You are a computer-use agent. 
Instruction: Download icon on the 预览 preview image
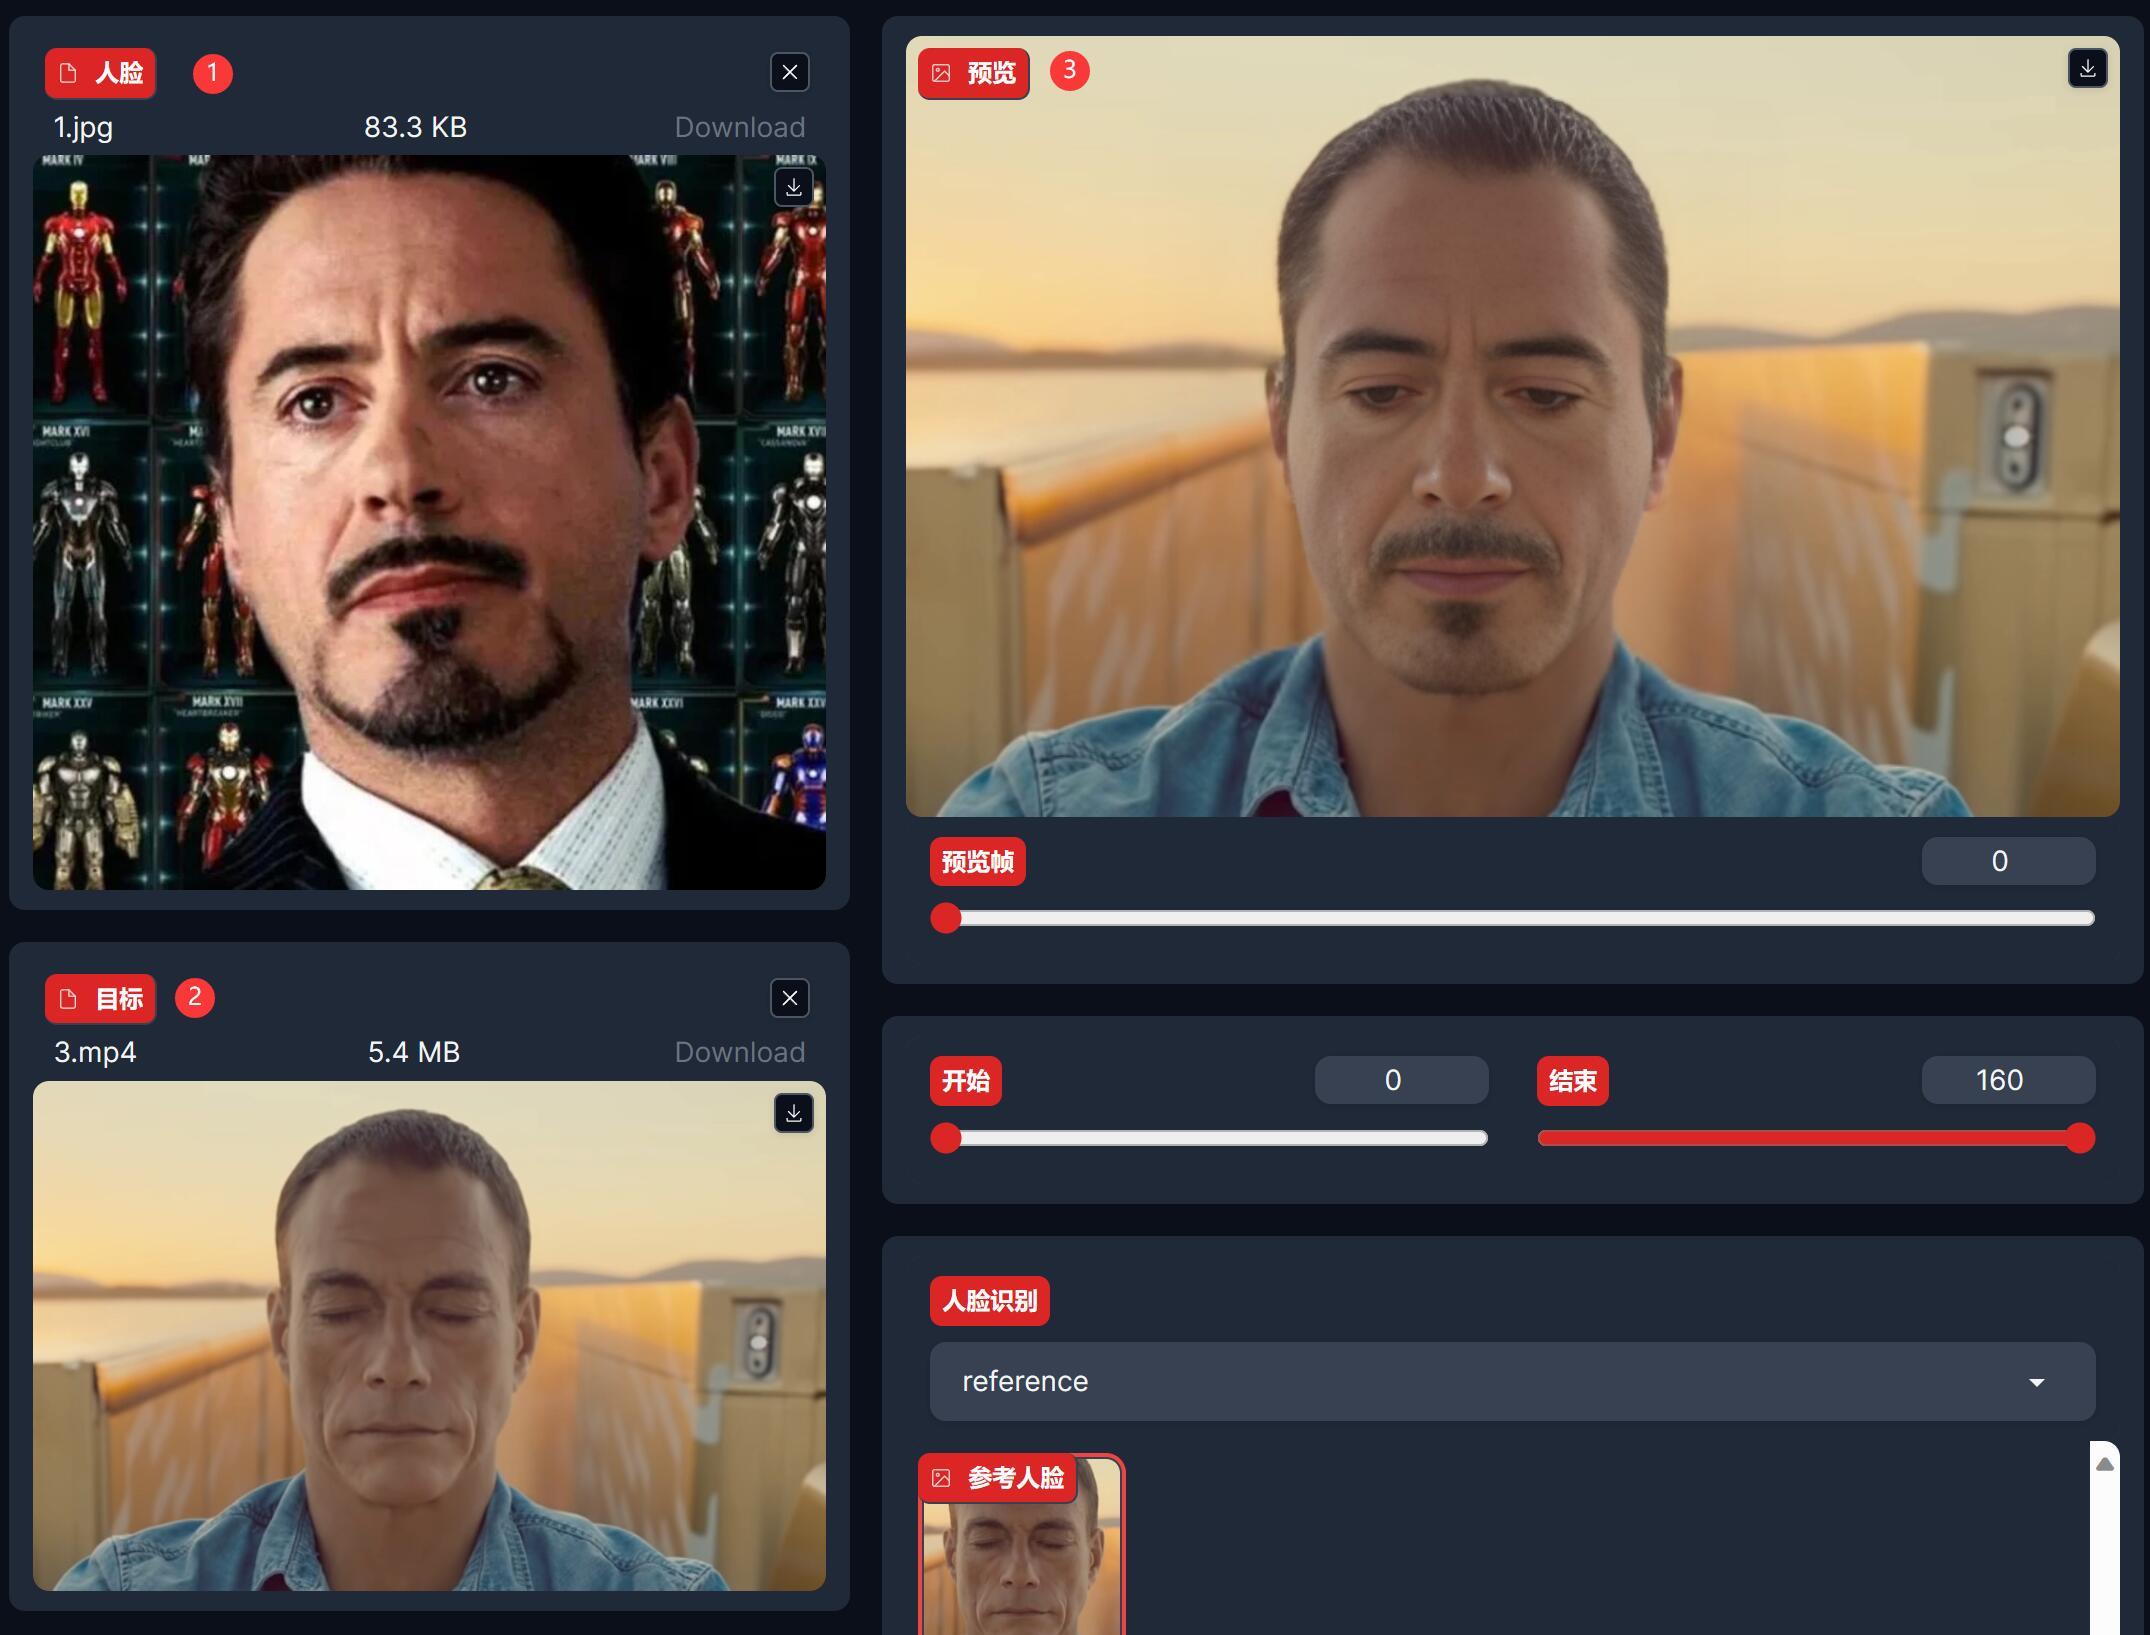[2088, 69]
